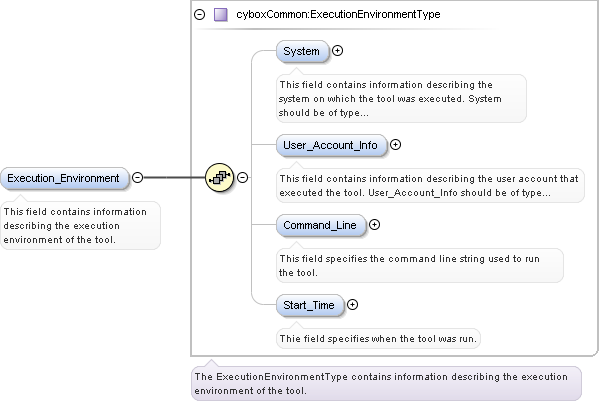This screenshot has height=404, width=600.
Task: Select the User_Account_Info element node
Action: 330,145
